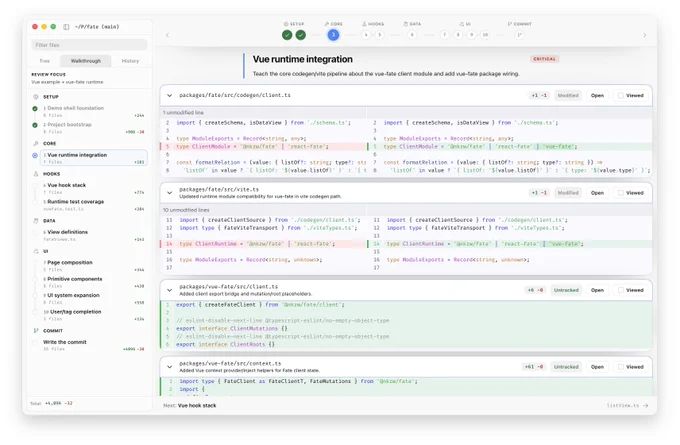Screen dimensions: 680x445
Task: Switch to the Walkthrough tab
Action: 85,61
